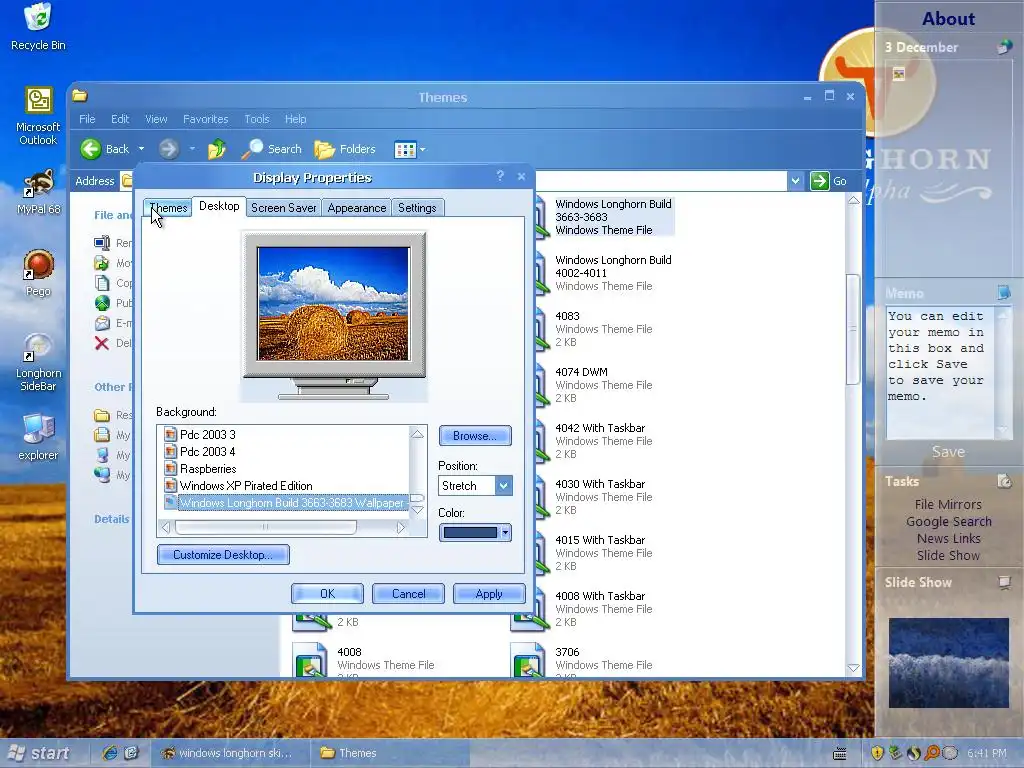Open the File menu
Viewport: 1024px width, 768px height.
(87, 119)
